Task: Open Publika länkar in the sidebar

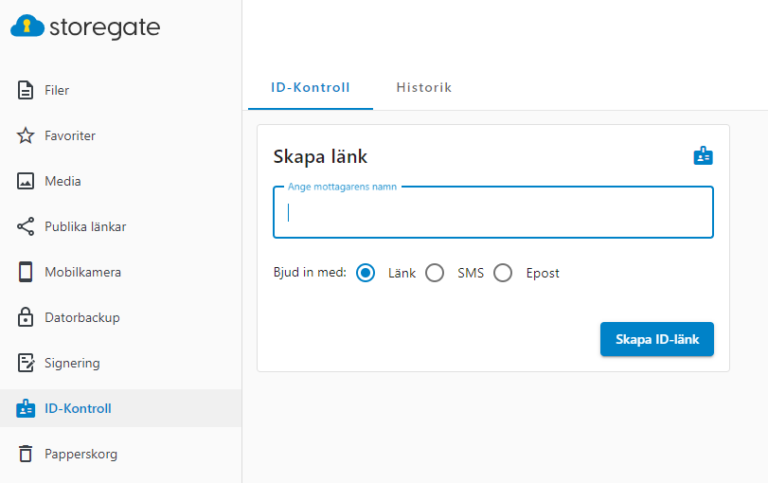Action: [x=85, y=227]
